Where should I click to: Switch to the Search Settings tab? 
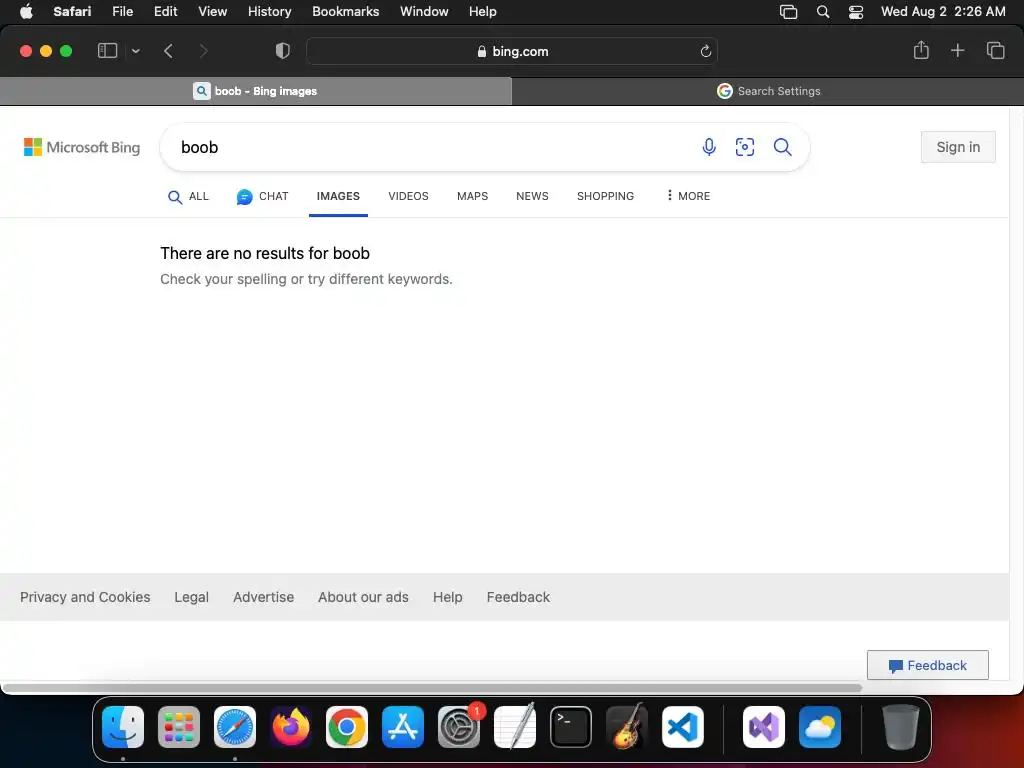click(768, 91)
